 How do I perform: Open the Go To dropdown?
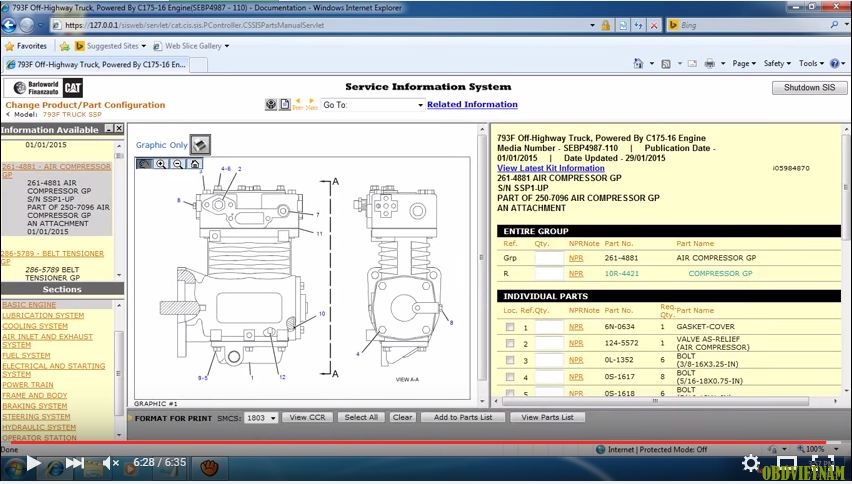[x=420, y=105]
